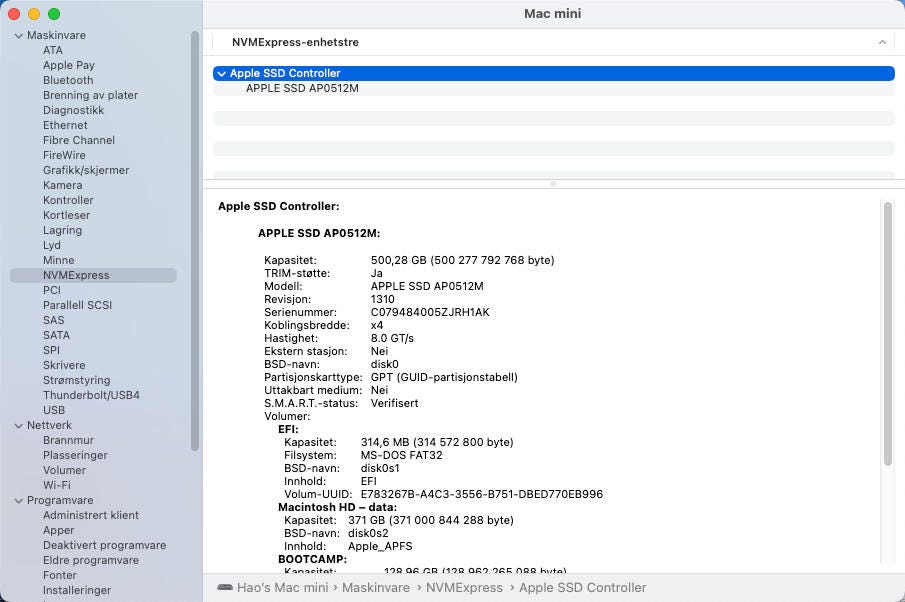Open Wi-Fi network entry

pos(57,485)
